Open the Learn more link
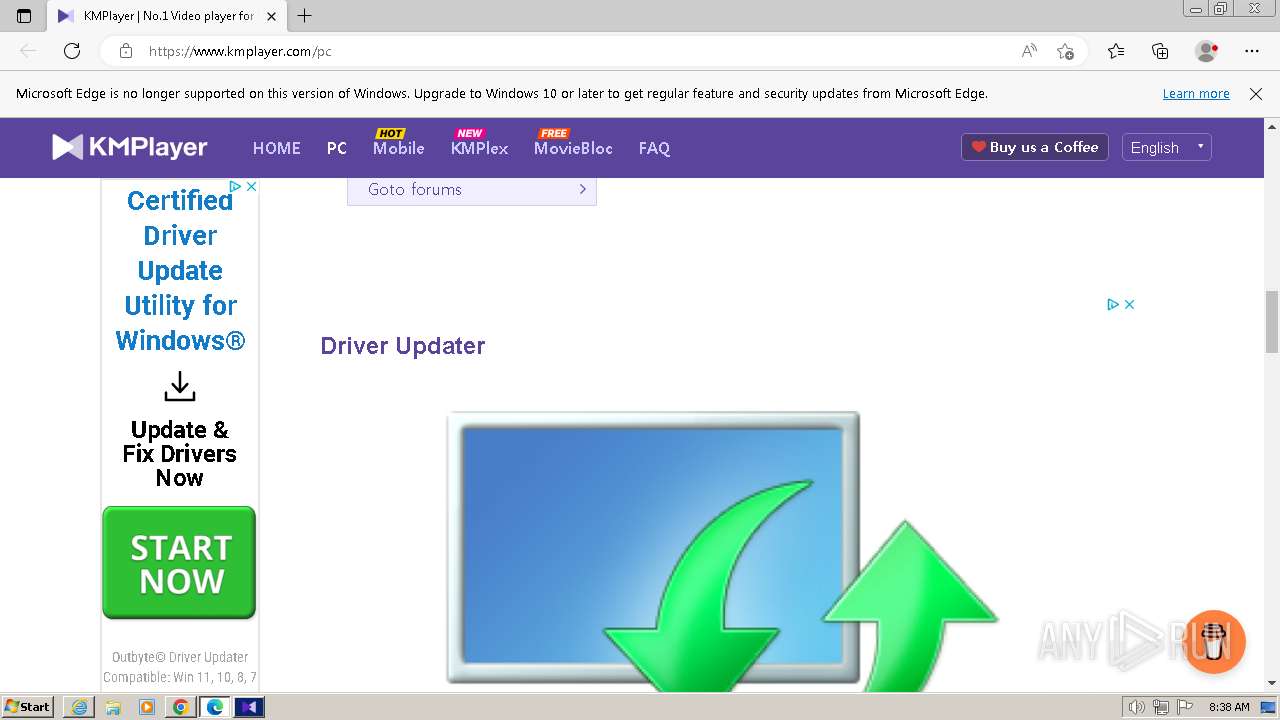This screenshot has width=1280, height=720. point(1196,94)
